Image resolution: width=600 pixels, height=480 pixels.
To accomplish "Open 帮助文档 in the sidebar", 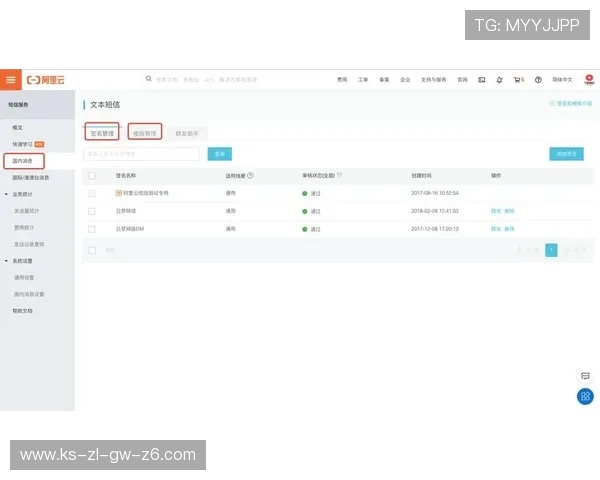I will 22,311.
